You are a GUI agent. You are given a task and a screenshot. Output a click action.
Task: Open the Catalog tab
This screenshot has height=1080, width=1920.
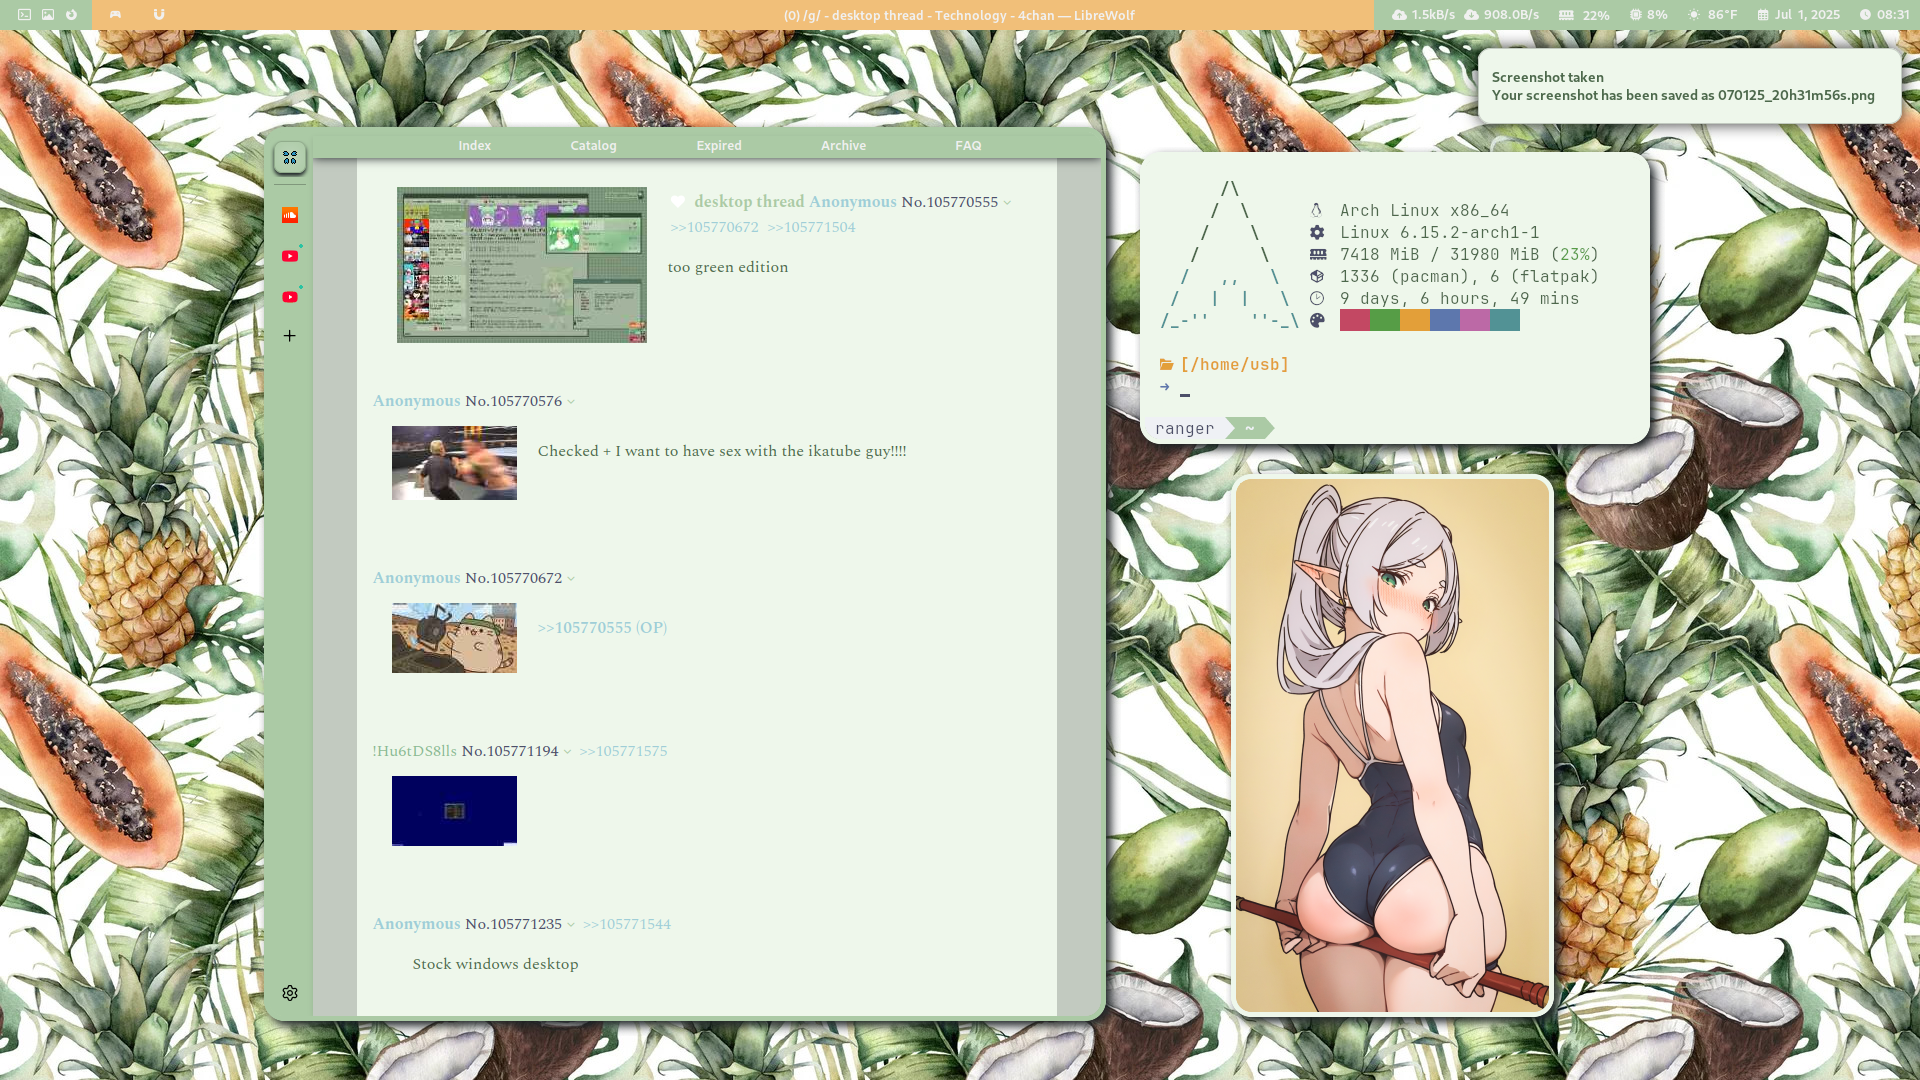tap(593, 145)
